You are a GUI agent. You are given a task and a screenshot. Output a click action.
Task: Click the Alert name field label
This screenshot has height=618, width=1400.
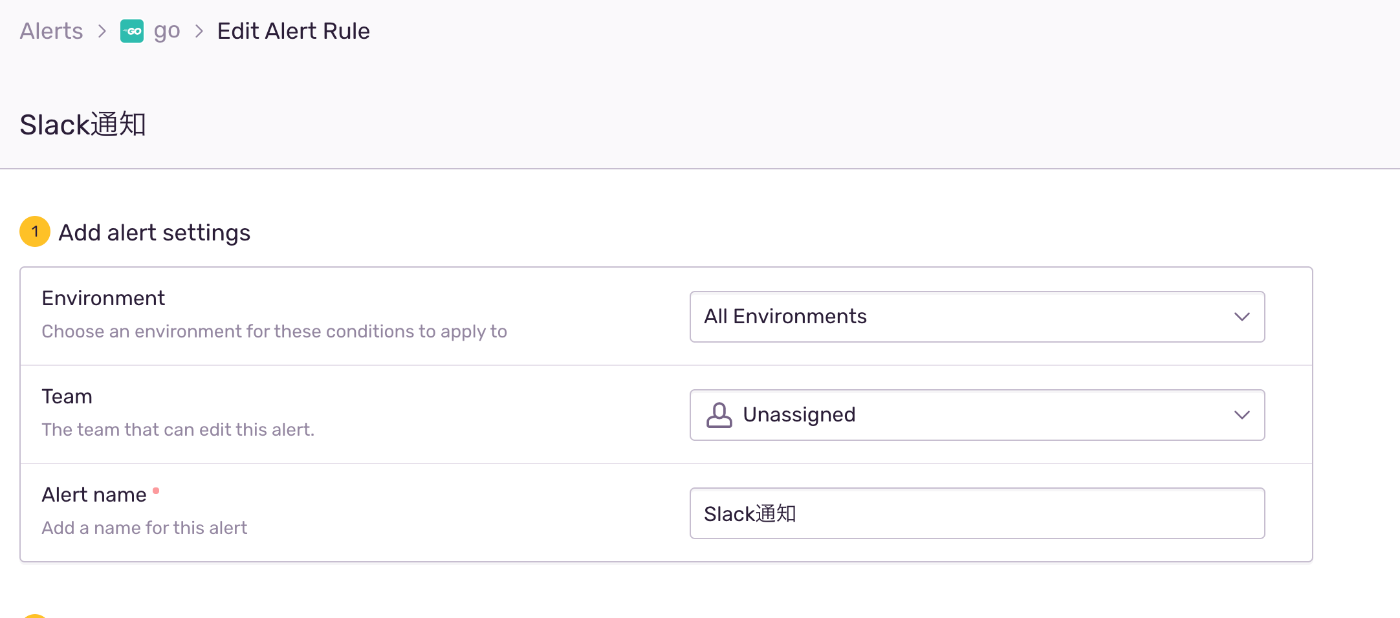click(94, 494)
